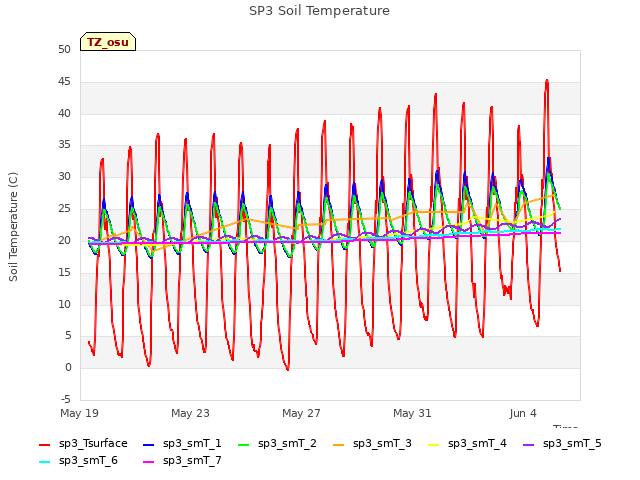Click the 10 y-axis tick label
The width and height of the screenshot is (640, 480).
(x=64, y=304)
